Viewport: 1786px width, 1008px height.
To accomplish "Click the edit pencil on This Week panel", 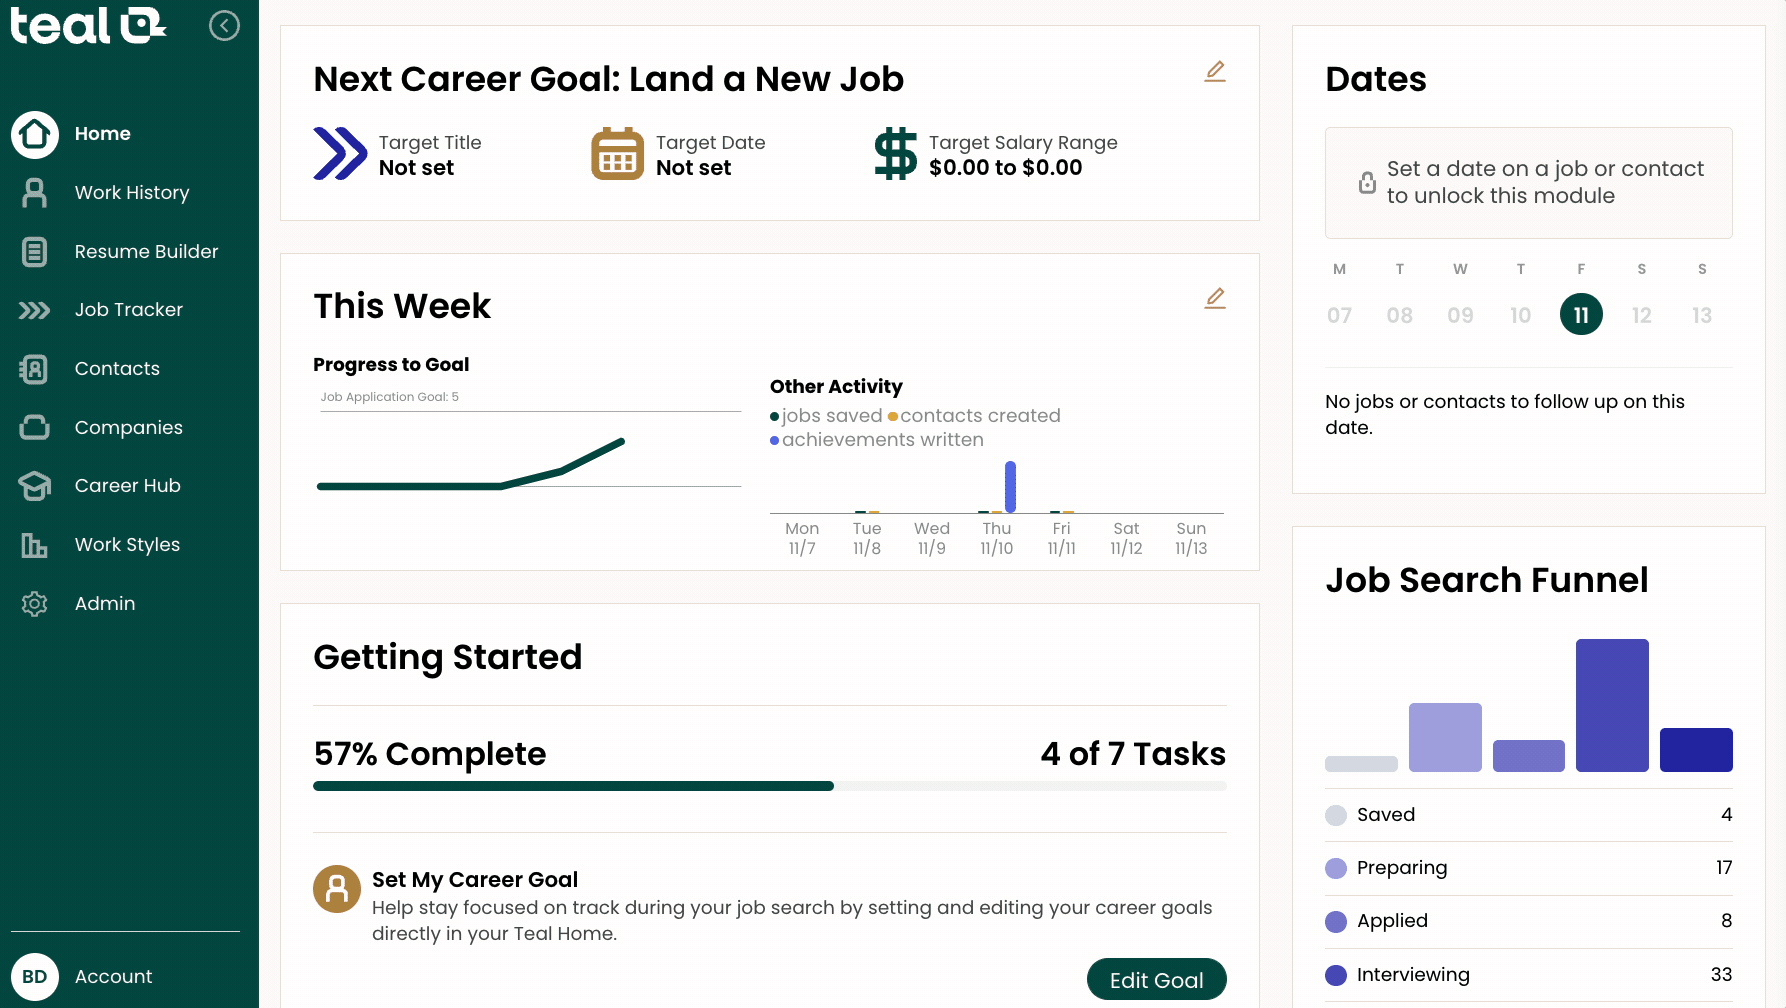I will pos(1214,298).
